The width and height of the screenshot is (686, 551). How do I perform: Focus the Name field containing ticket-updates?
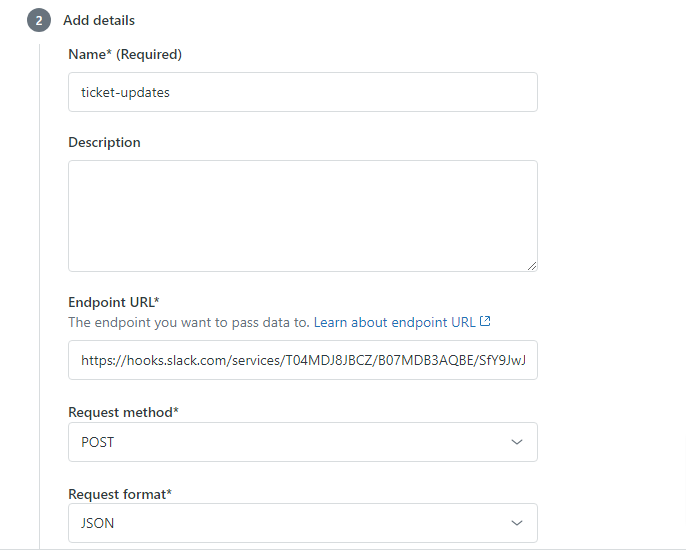click(303, 92)
